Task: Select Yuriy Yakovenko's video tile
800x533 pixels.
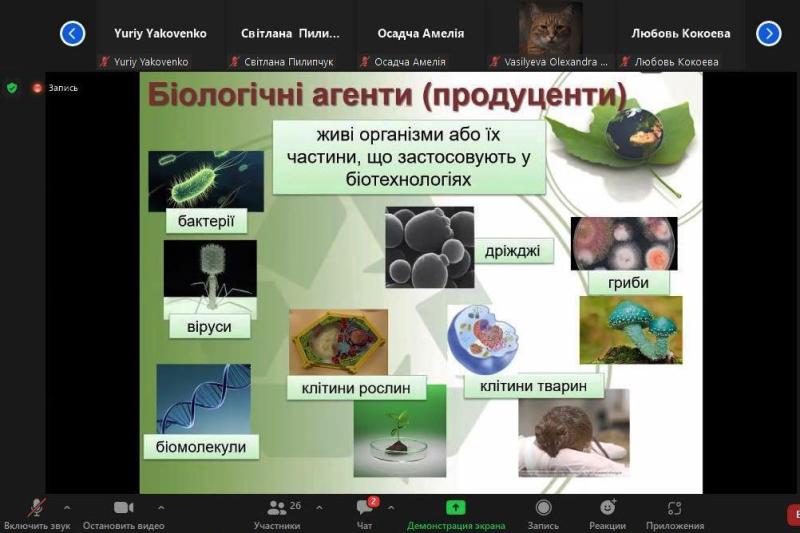Action: pyautogui.click(x=160, y=34)
